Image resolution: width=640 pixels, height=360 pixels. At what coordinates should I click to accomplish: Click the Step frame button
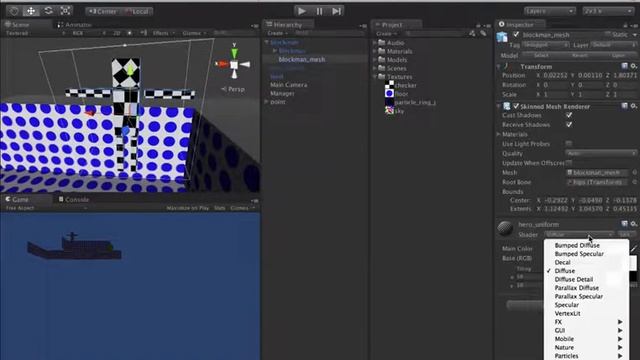pos(336,11)
